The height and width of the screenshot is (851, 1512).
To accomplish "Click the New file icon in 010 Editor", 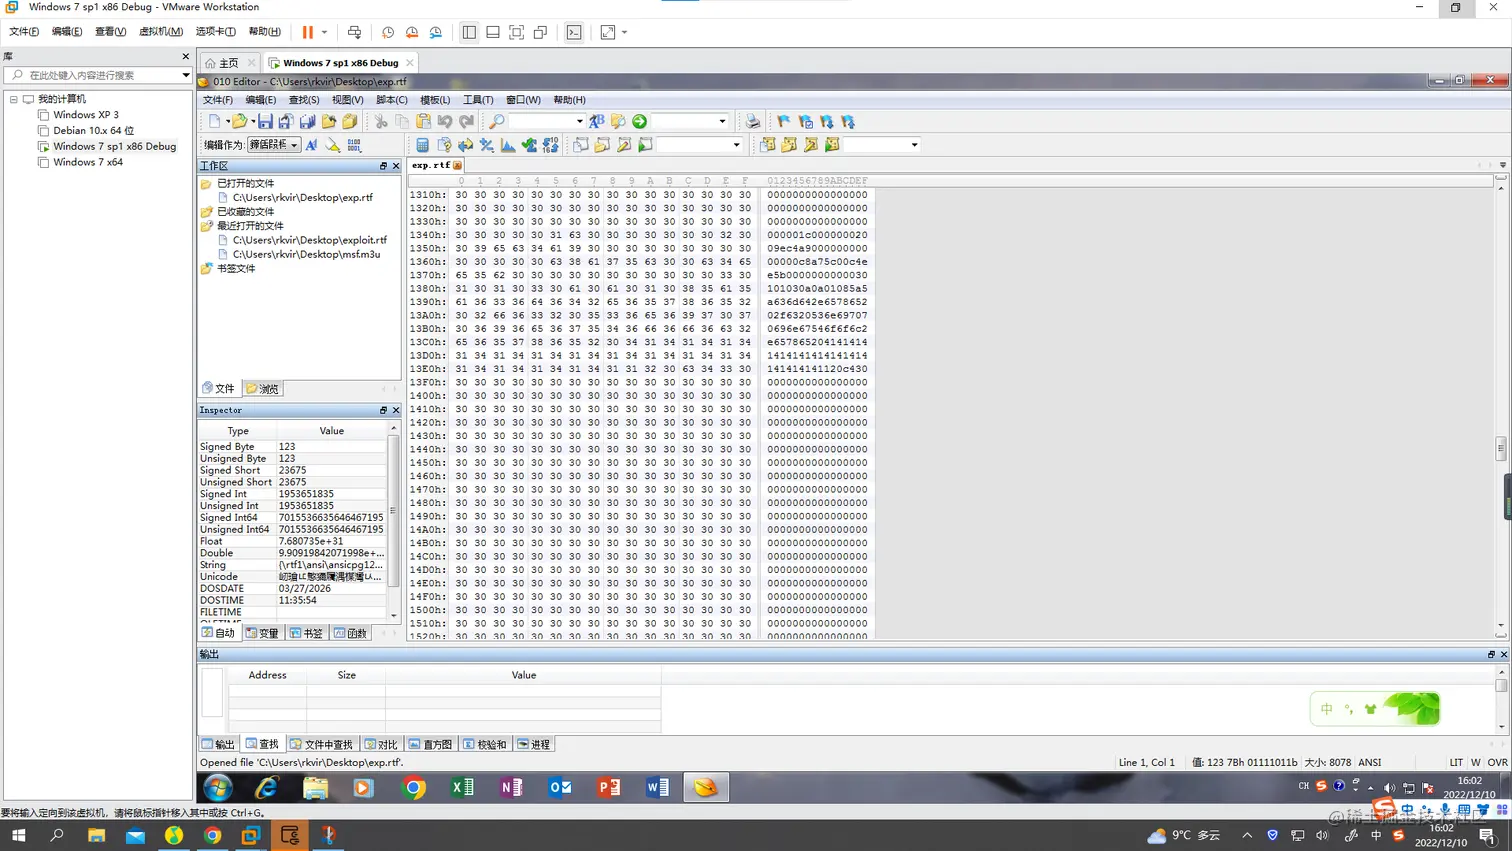I will click(x=214, y=121).
